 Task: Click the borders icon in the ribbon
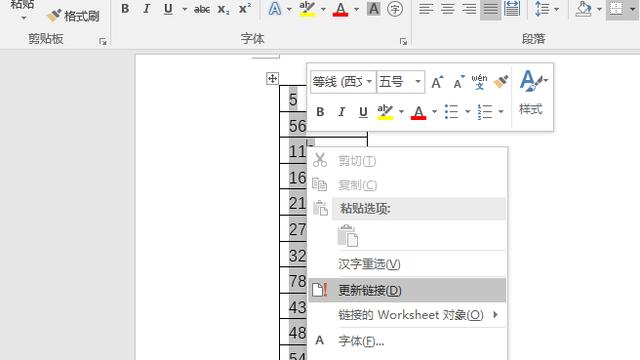coord(616,9)
